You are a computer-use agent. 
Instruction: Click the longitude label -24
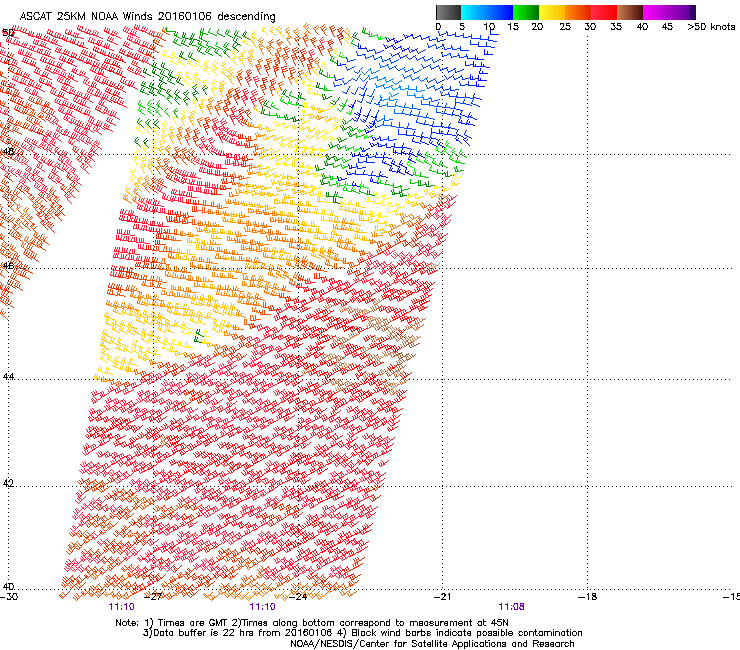298,597
